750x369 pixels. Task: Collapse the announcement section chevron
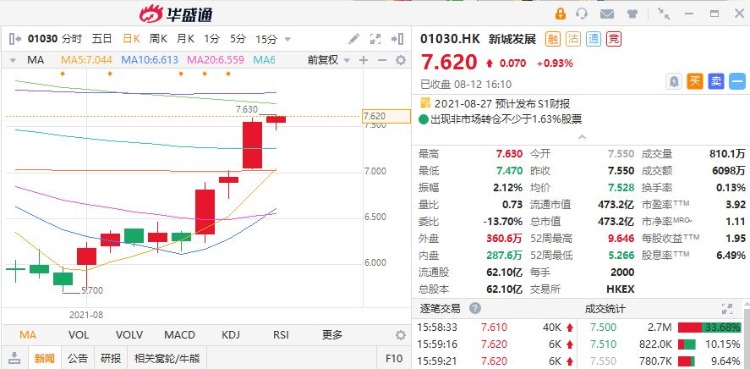pos(582,137)
